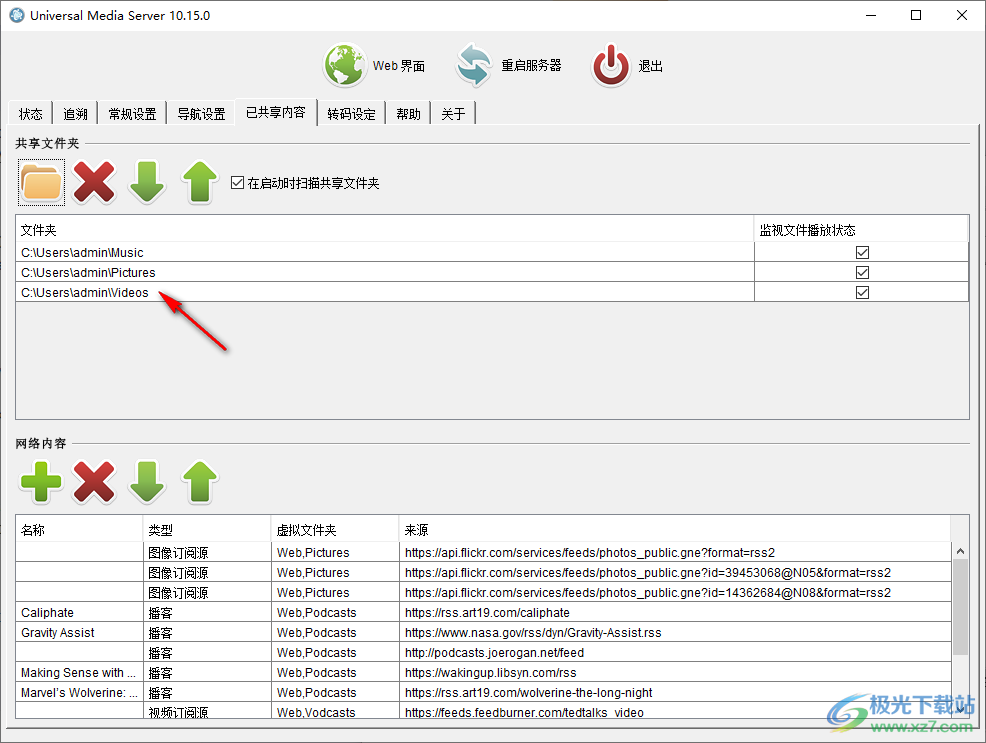Click the restart server arrows icon
Screen dimensions: 986x743
click(474, 65)
